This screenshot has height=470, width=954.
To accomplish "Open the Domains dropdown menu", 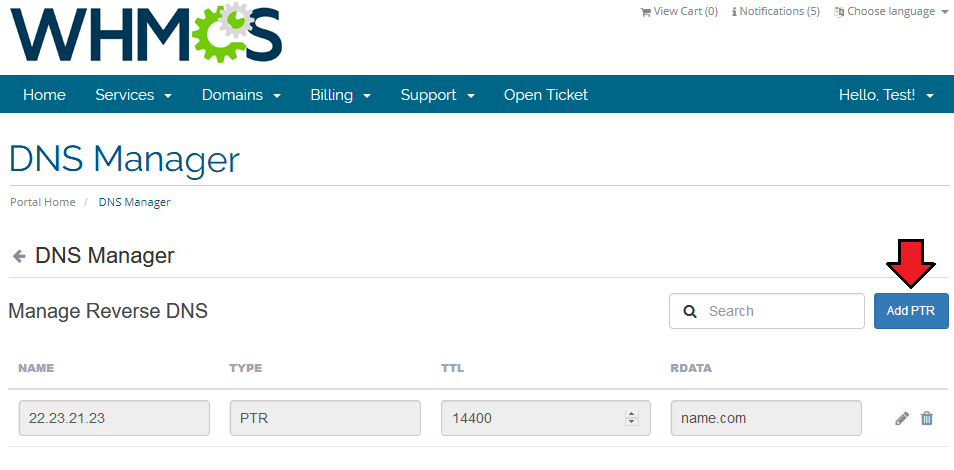I will 241,95.
